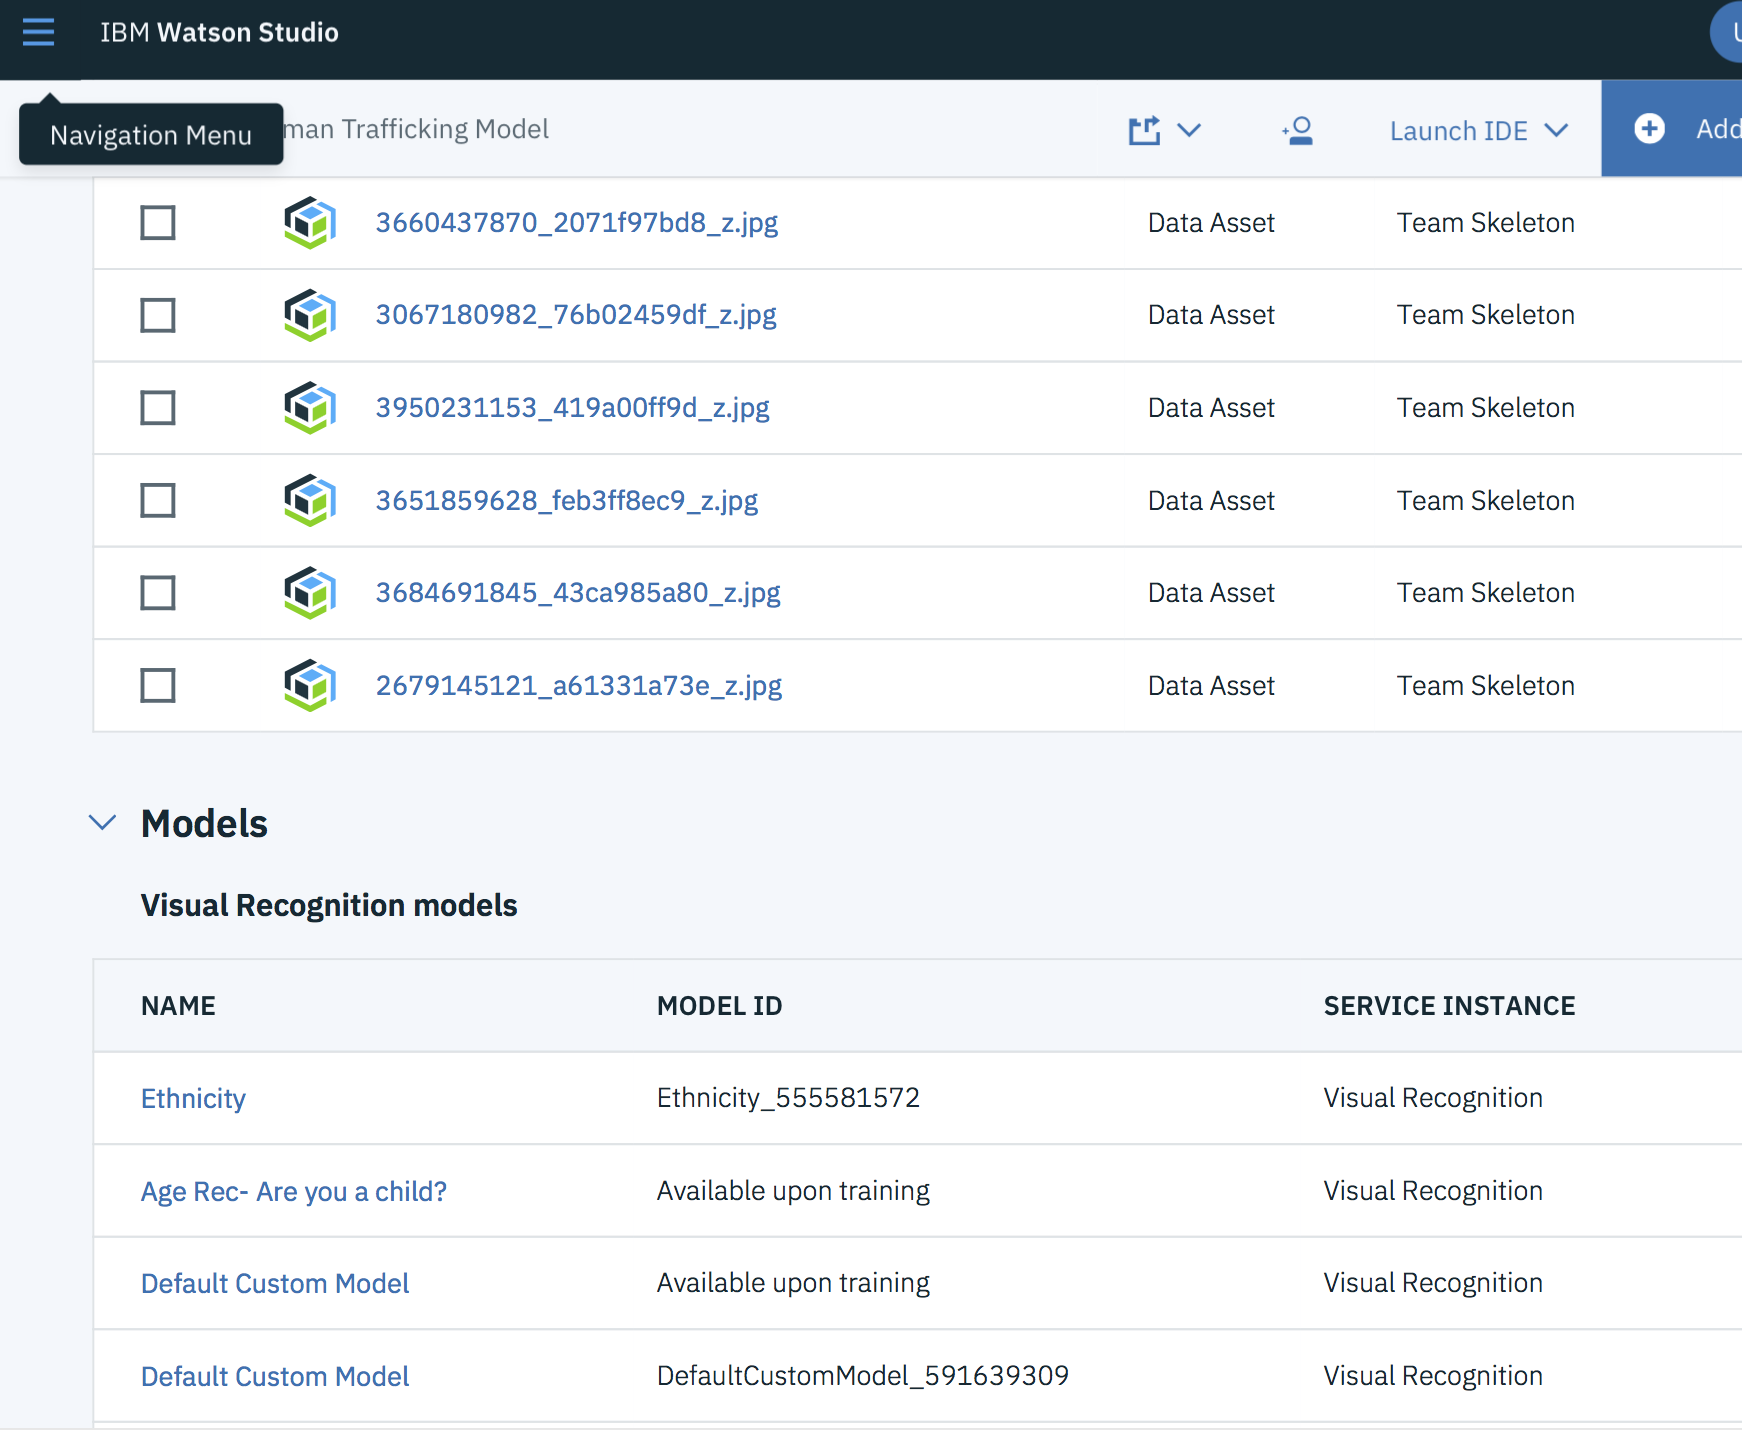Viewport: 1742px width, 1430px height.
Task: Open the Age Rec- Are you a child? model
Action: click(x=294, y=1191)
